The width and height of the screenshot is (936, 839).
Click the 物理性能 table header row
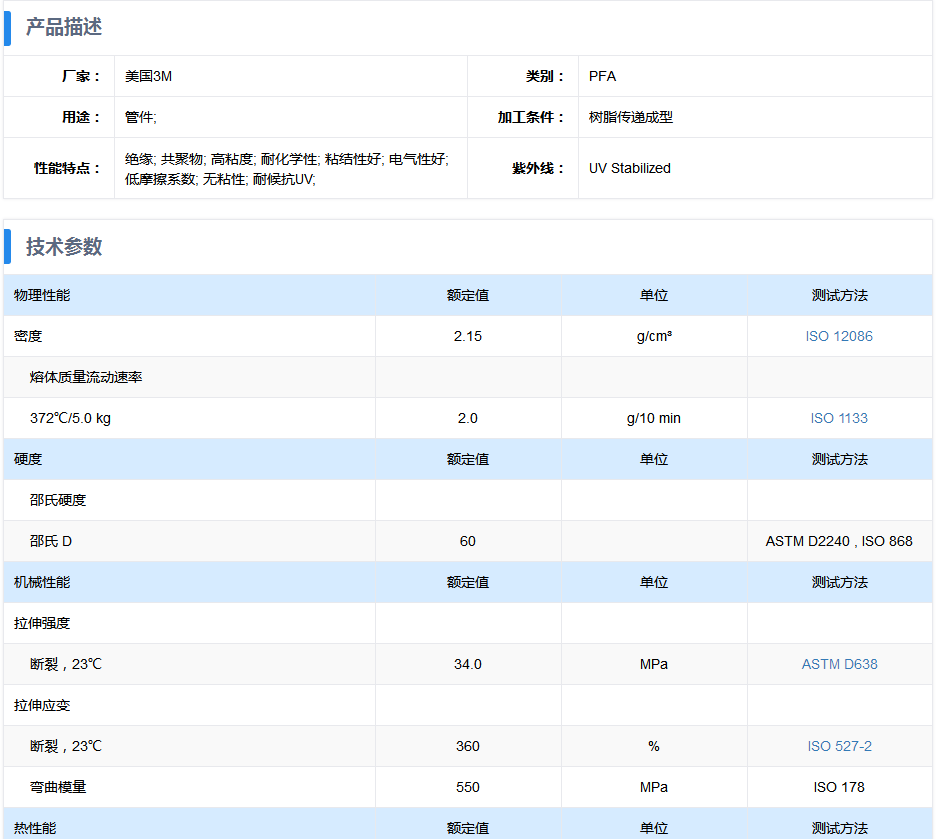coord(42,295)
